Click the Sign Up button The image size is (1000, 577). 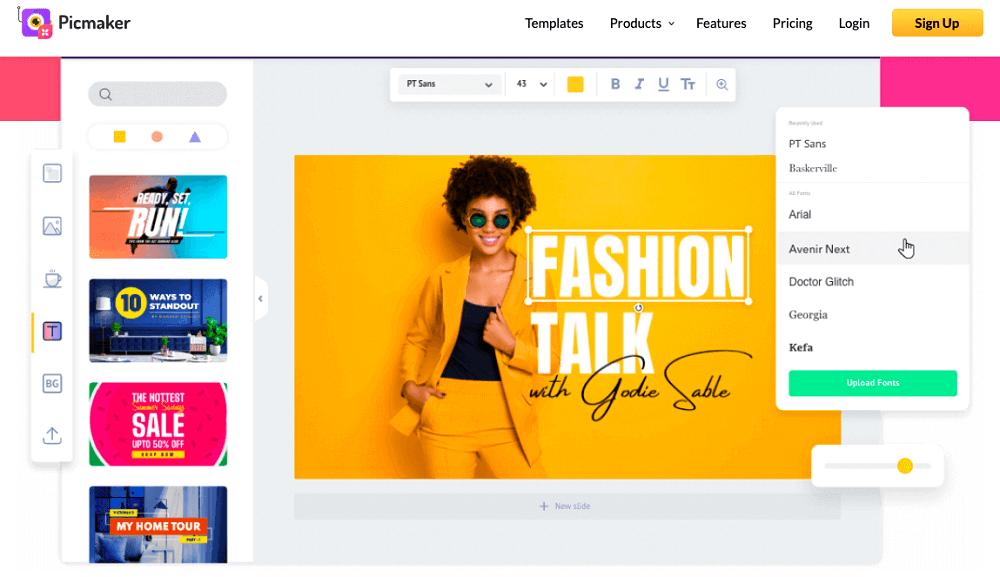coord(937,23)
